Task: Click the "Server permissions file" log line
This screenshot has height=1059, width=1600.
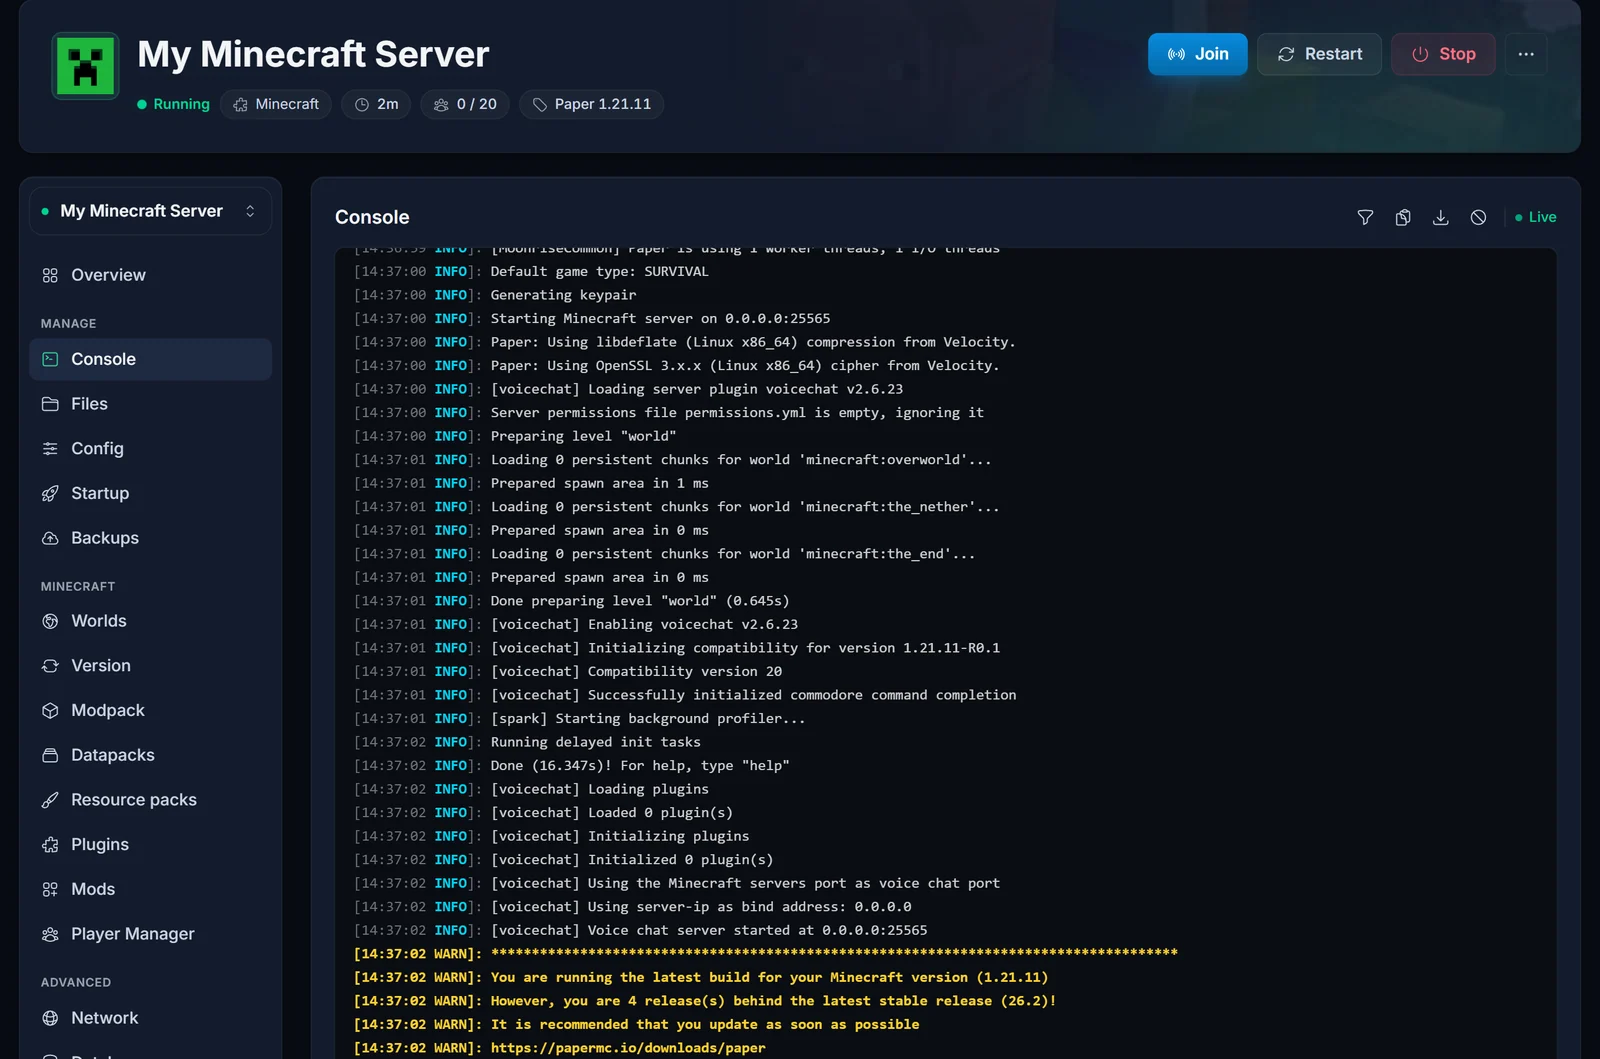Action: [x=669, y=413]
